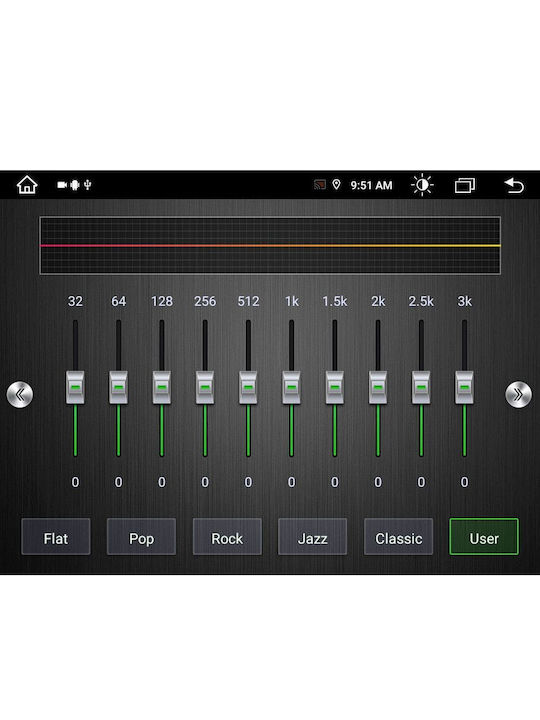Tap the back arrow icon
Viewport: 540px width, 720px height.
(514, 186)
